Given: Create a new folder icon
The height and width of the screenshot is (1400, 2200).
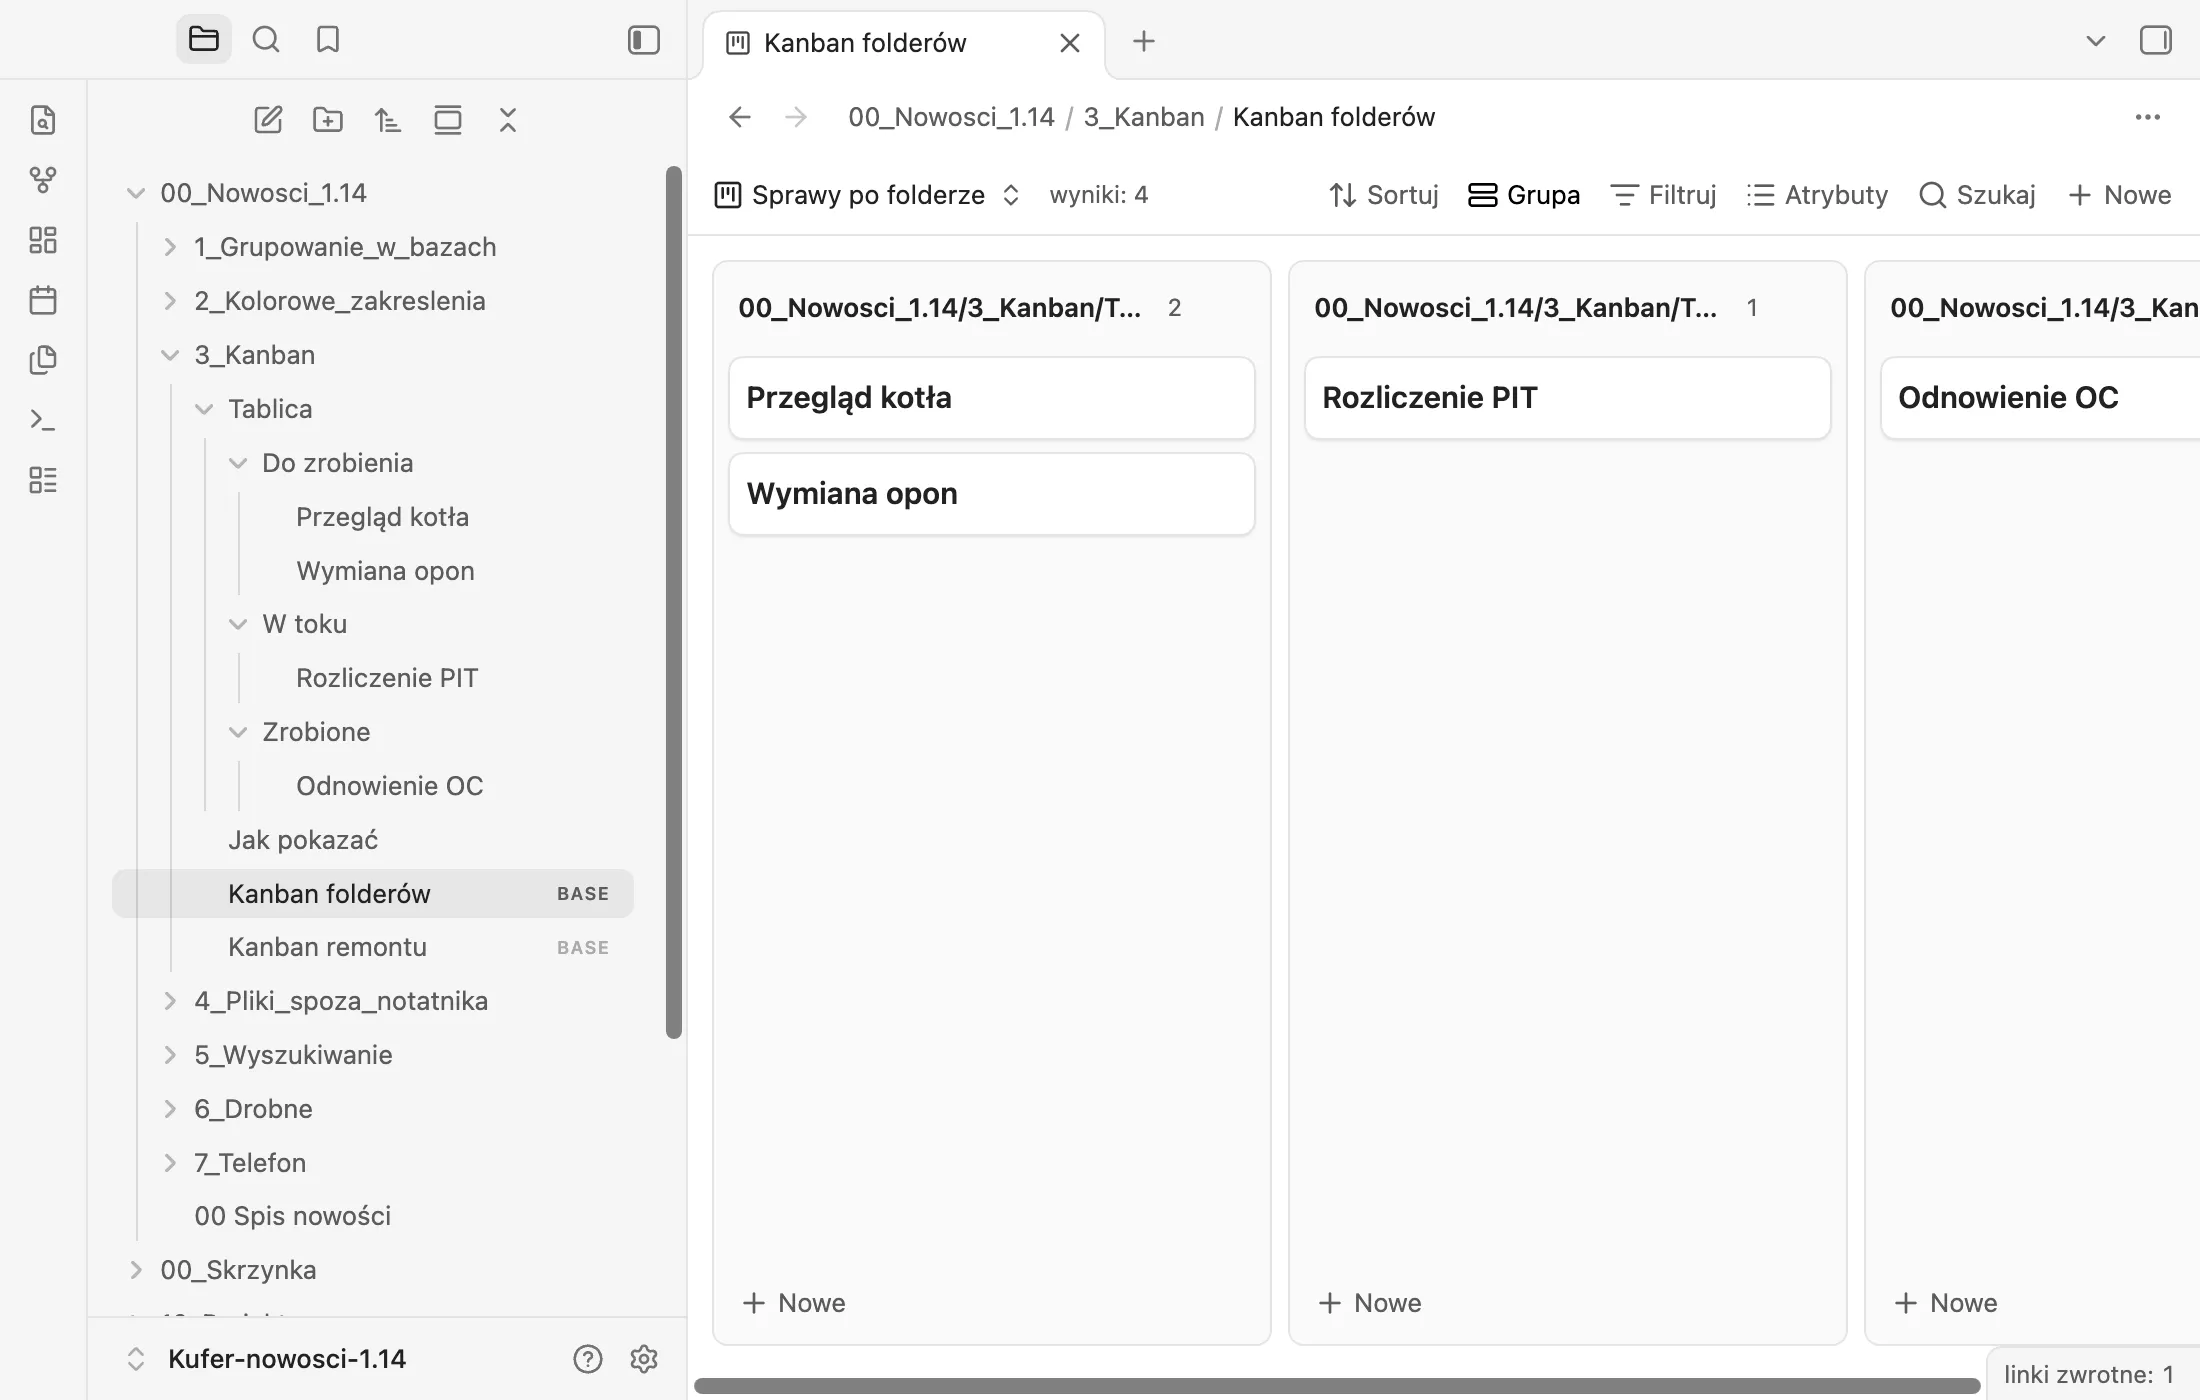Looking at the screenshot, I should click(x=328, y=120).
